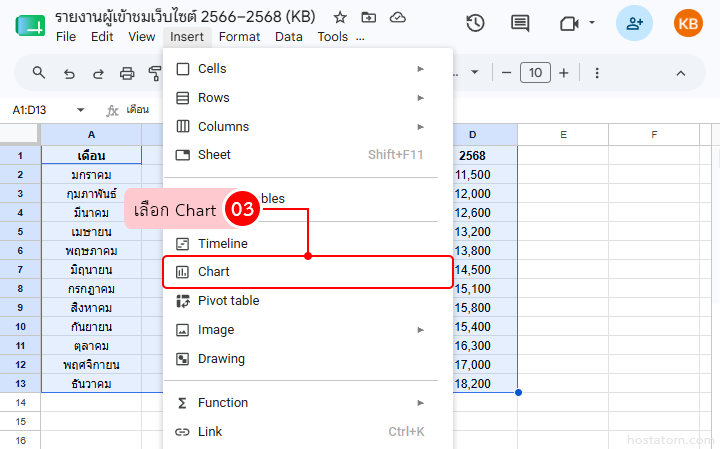The width and height of the screenshot is (720, 449).
Task: Select column E header
Action: pos(563,135)
